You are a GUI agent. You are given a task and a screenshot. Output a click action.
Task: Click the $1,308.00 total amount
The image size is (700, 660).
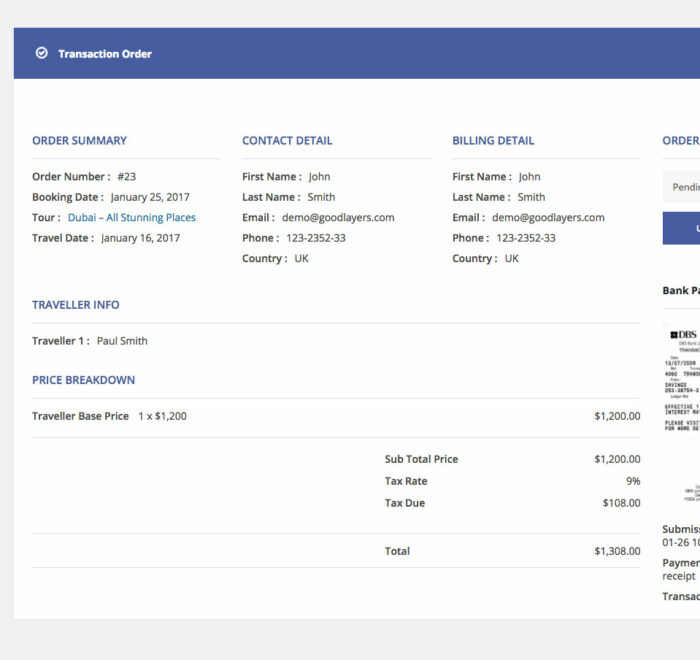617,551
